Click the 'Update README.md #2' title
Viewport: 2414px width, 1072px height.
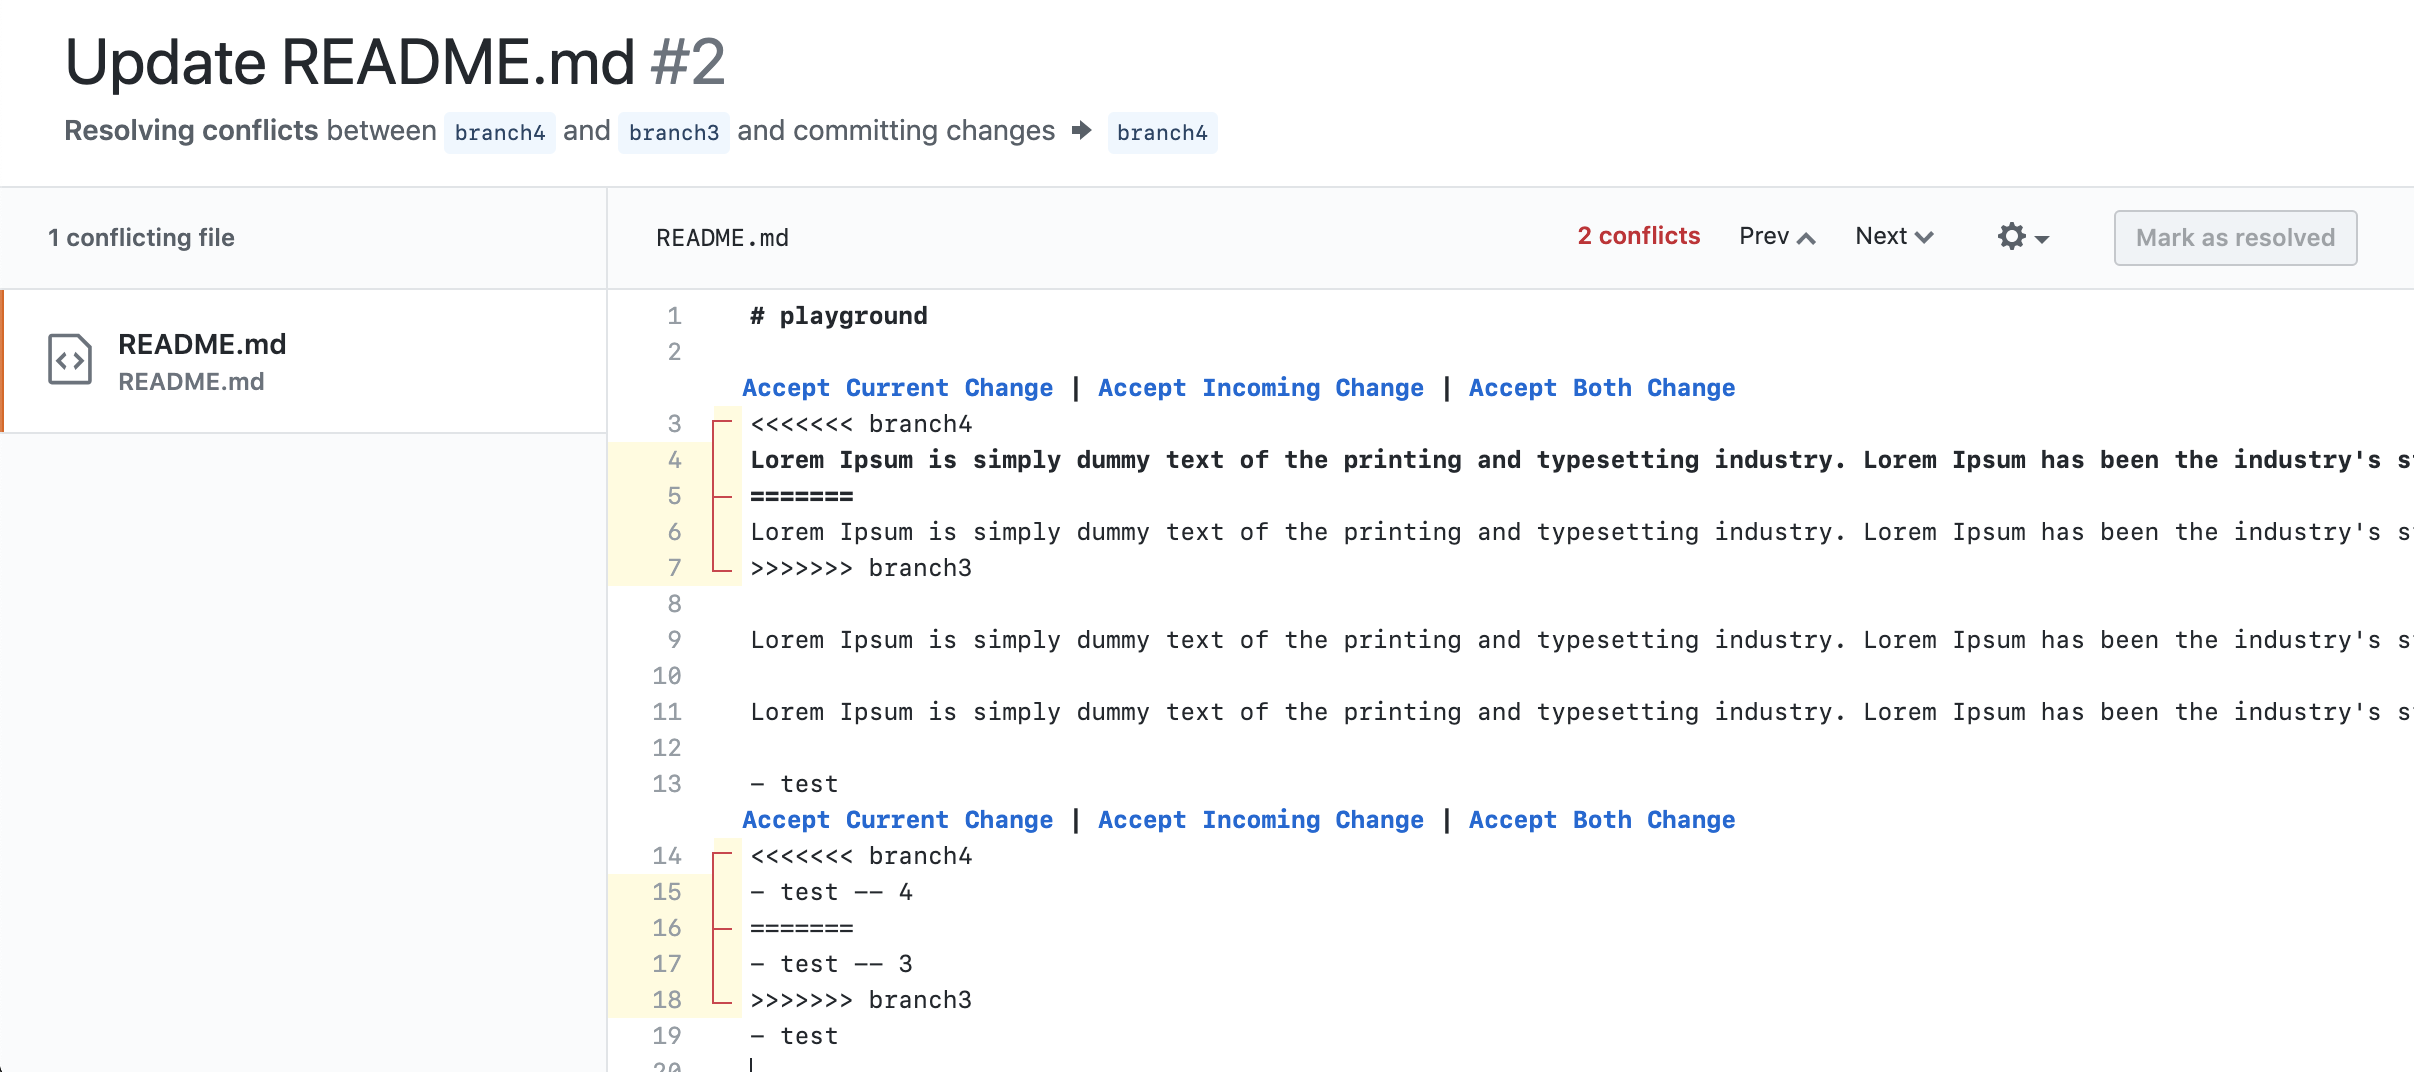(x=395, y=62)
